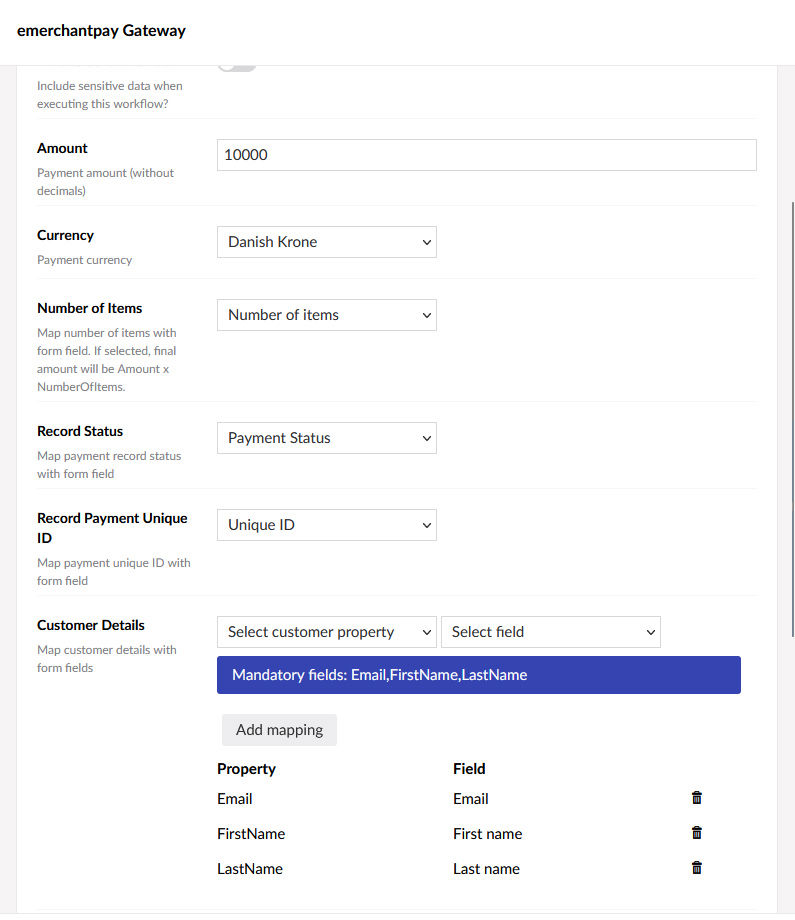The width and height of the screenshot is (795, 920).
Task: Open the Select customer property dropdown
Action: pyautogui.click(x=327, y=632)
